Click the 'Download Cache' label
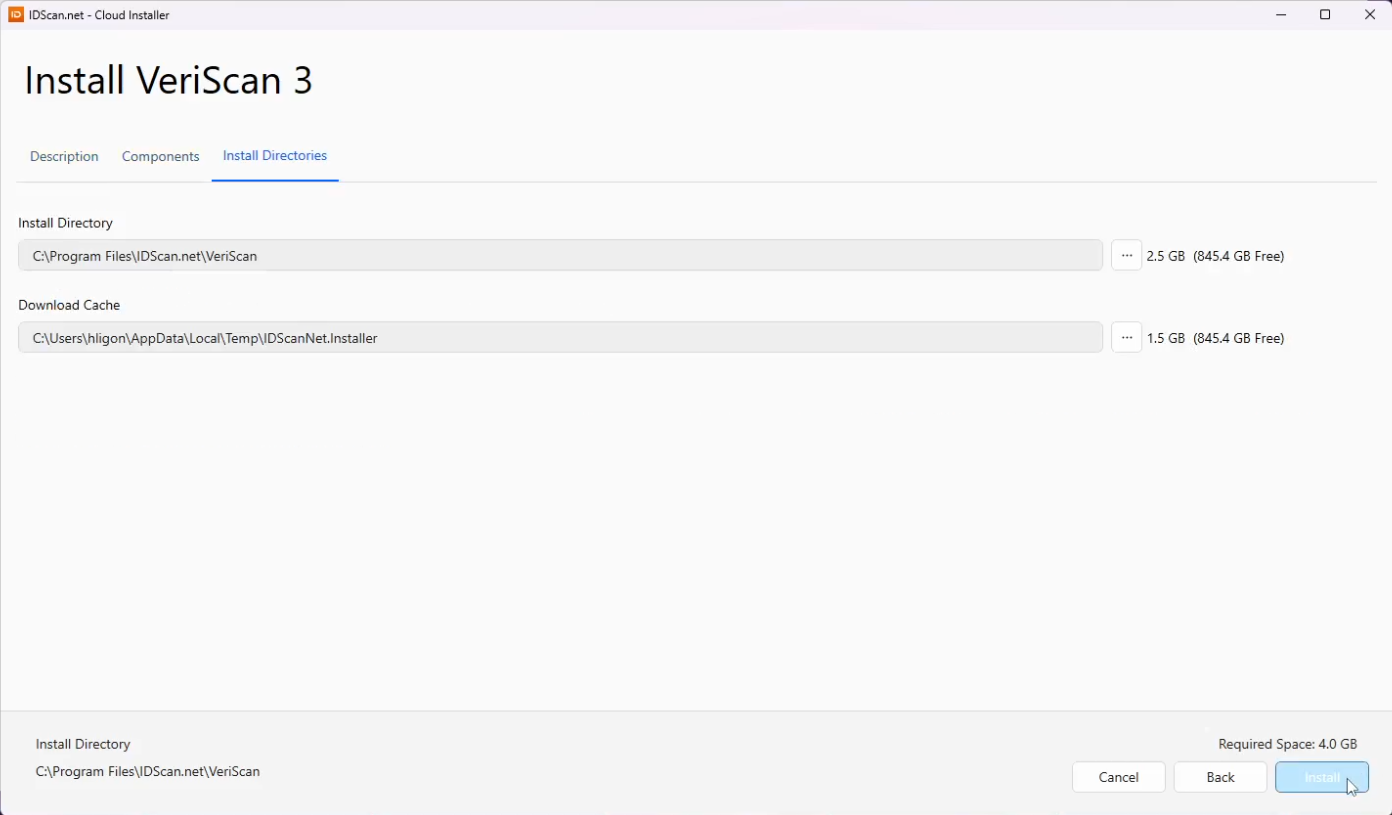 [x=69, y=305]
